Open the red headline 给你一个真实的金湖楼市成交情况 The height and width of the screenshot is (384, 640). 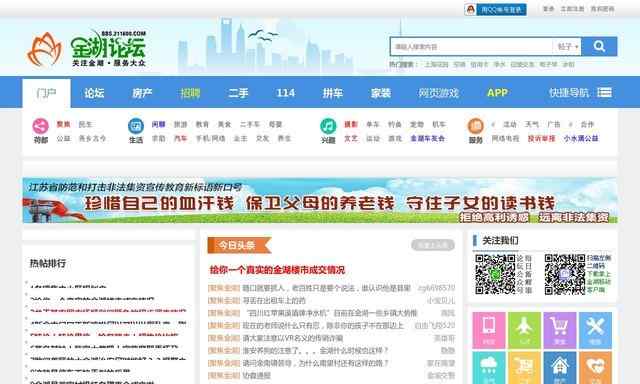click(277, 270)
